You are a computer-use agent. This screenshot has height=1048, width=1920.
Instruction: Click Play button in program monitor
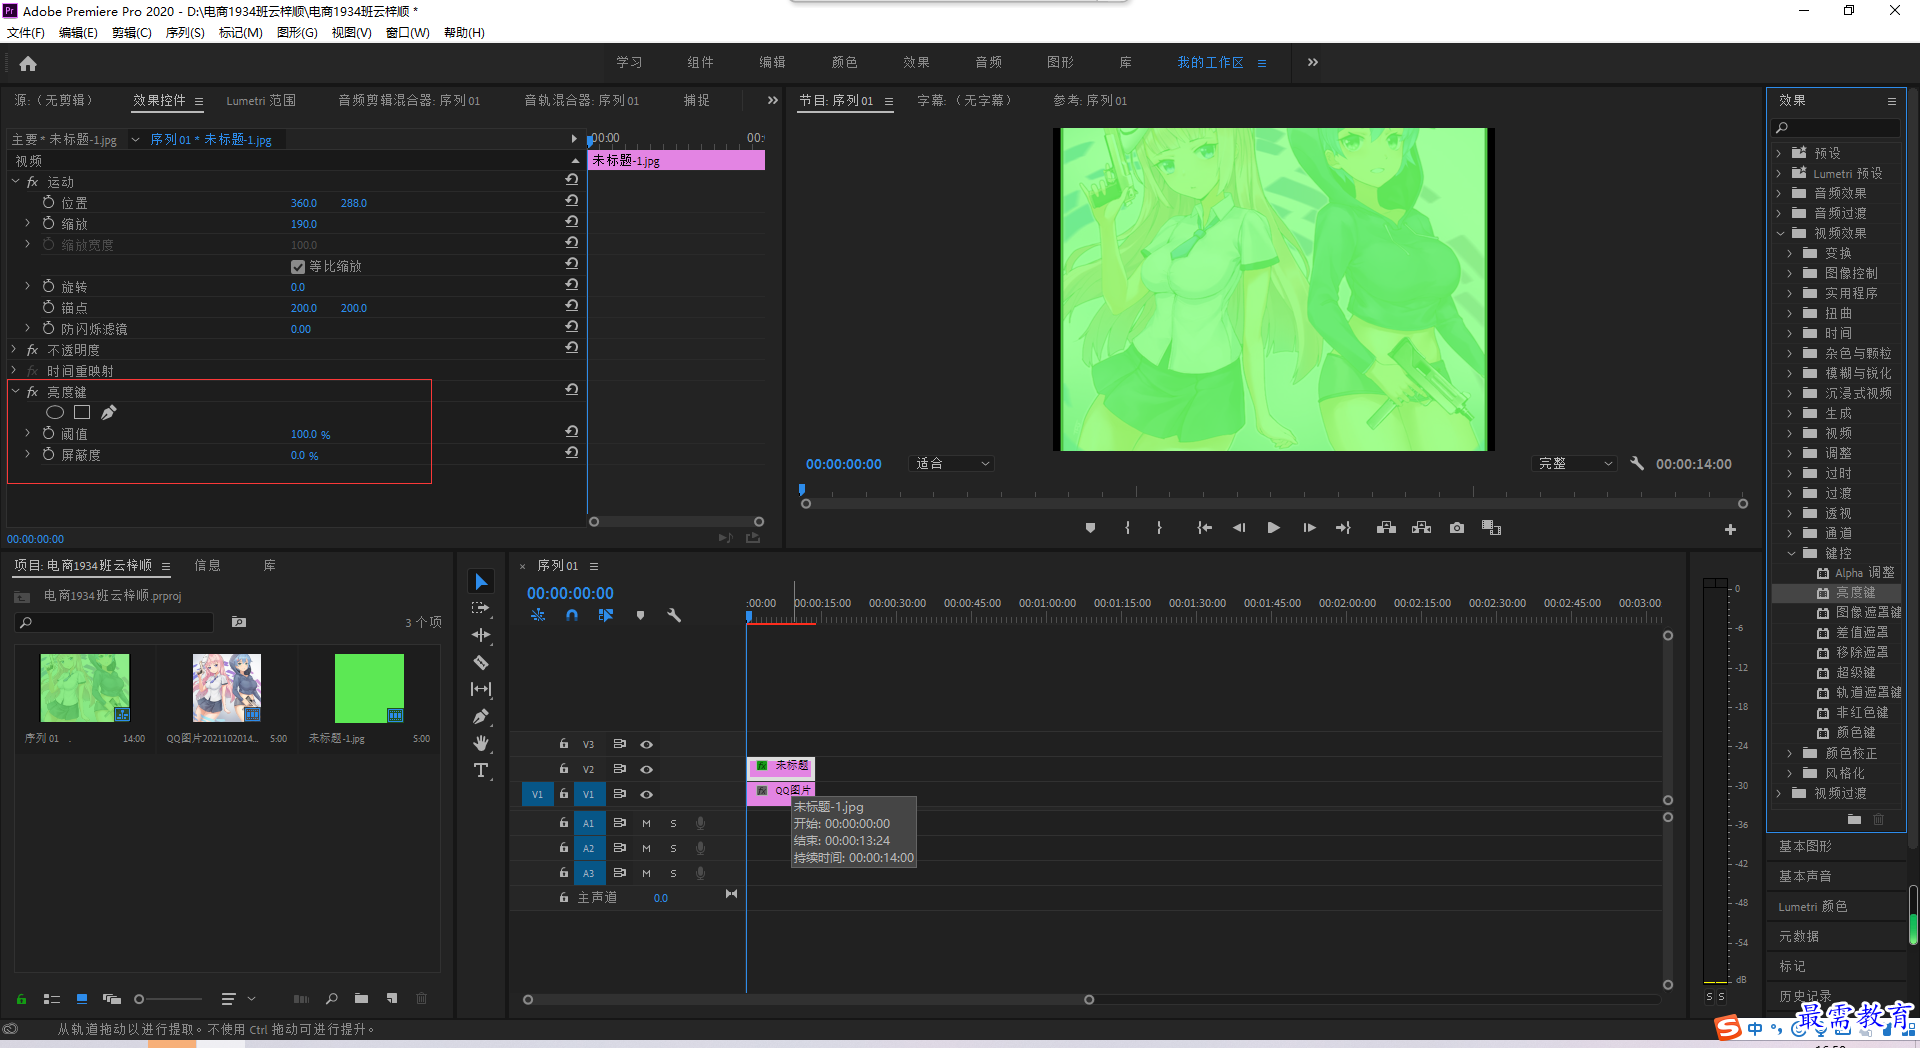pos(1273,528)
